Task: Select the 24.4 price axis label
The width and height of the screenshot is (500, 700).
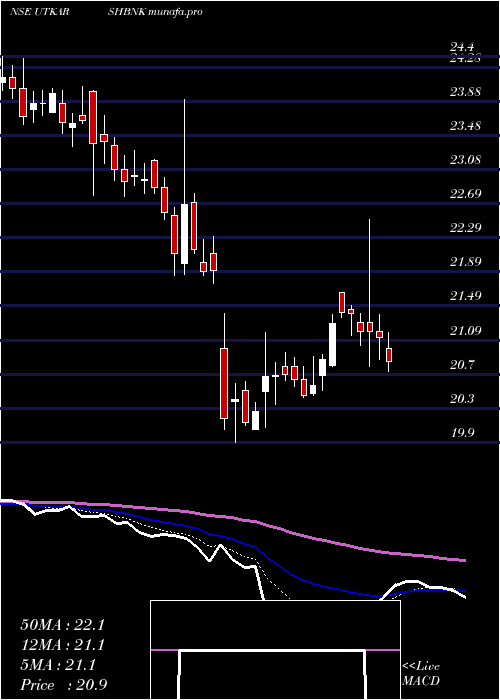Action: tap(462, 46)
